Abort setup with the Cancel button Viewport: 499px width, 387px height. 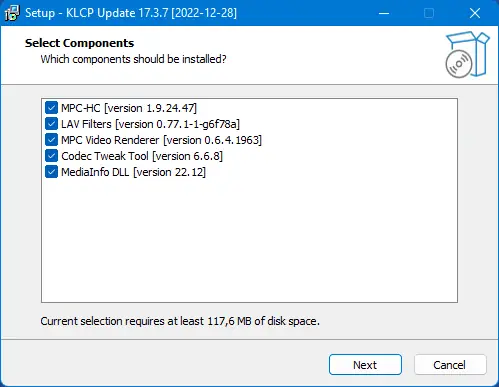pyautogui.click(x=450, y=365)
